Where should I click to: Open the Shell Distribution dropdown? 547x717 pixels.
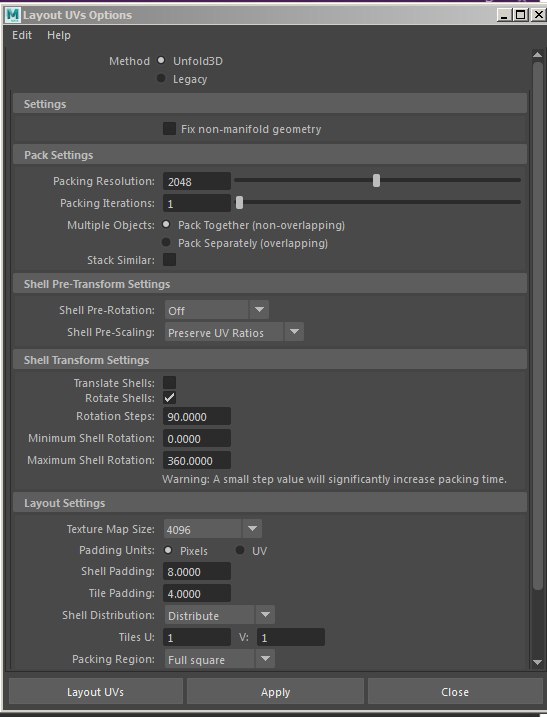[220, 615]
